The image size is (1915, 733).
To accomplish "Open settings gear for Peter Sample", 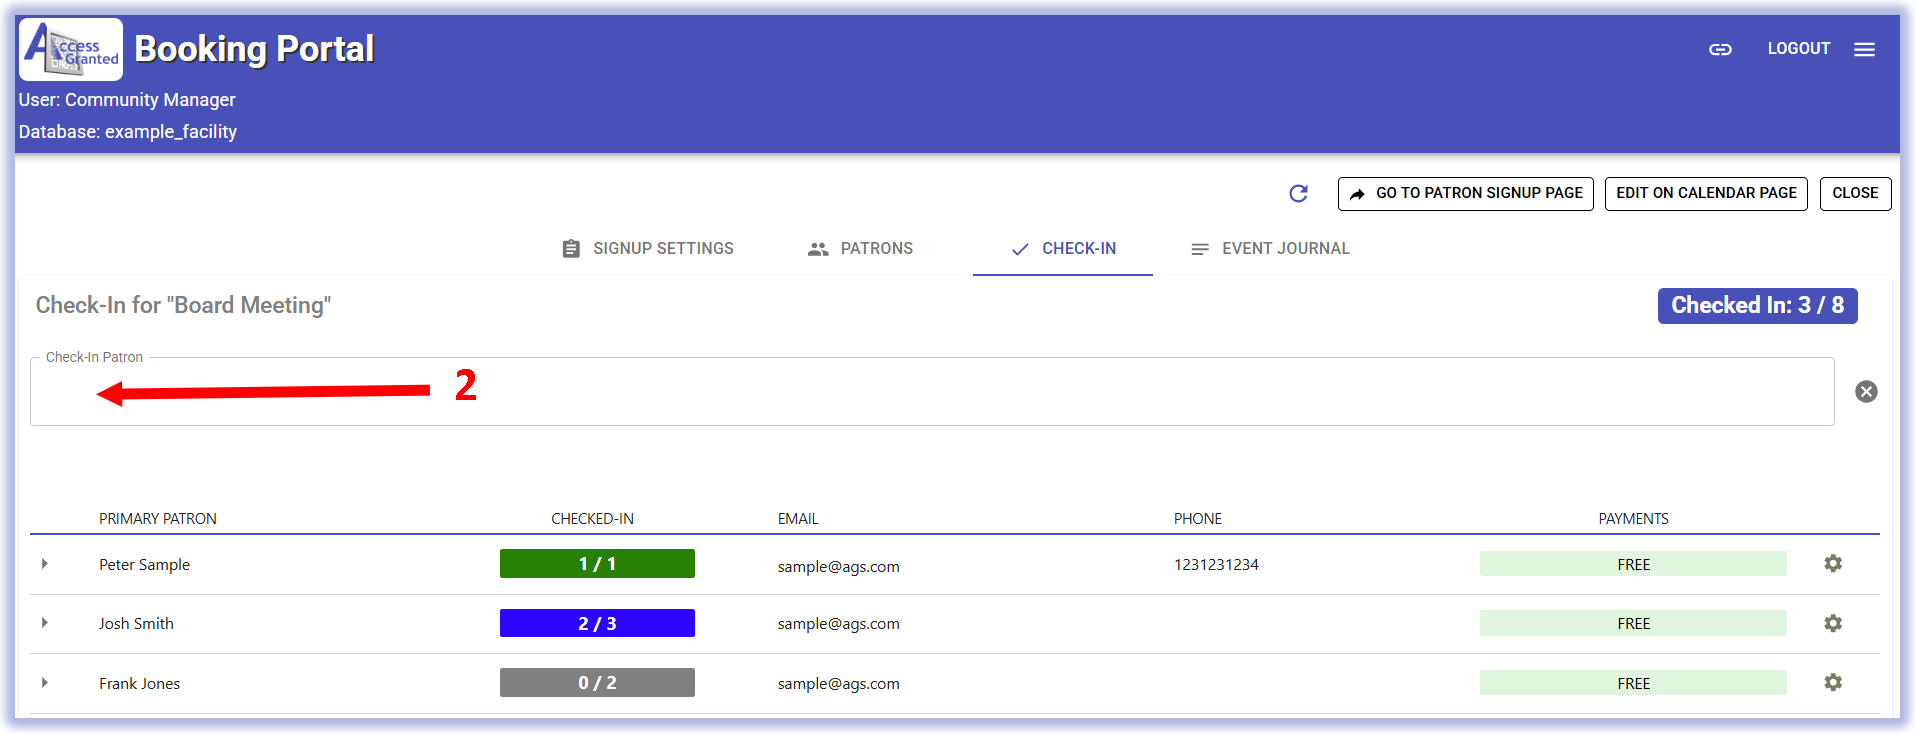I will pos(1832,564).
